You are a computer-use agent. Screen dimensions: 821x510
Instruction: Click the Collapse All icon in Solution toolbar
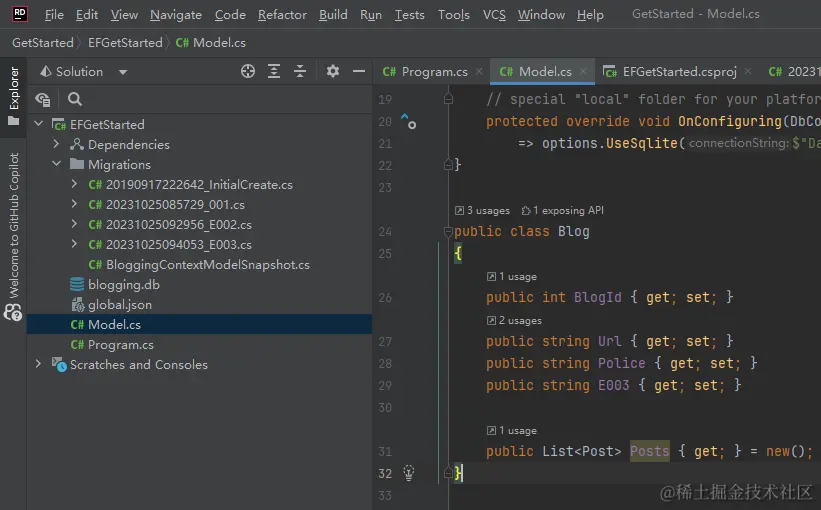pos(300,71)
